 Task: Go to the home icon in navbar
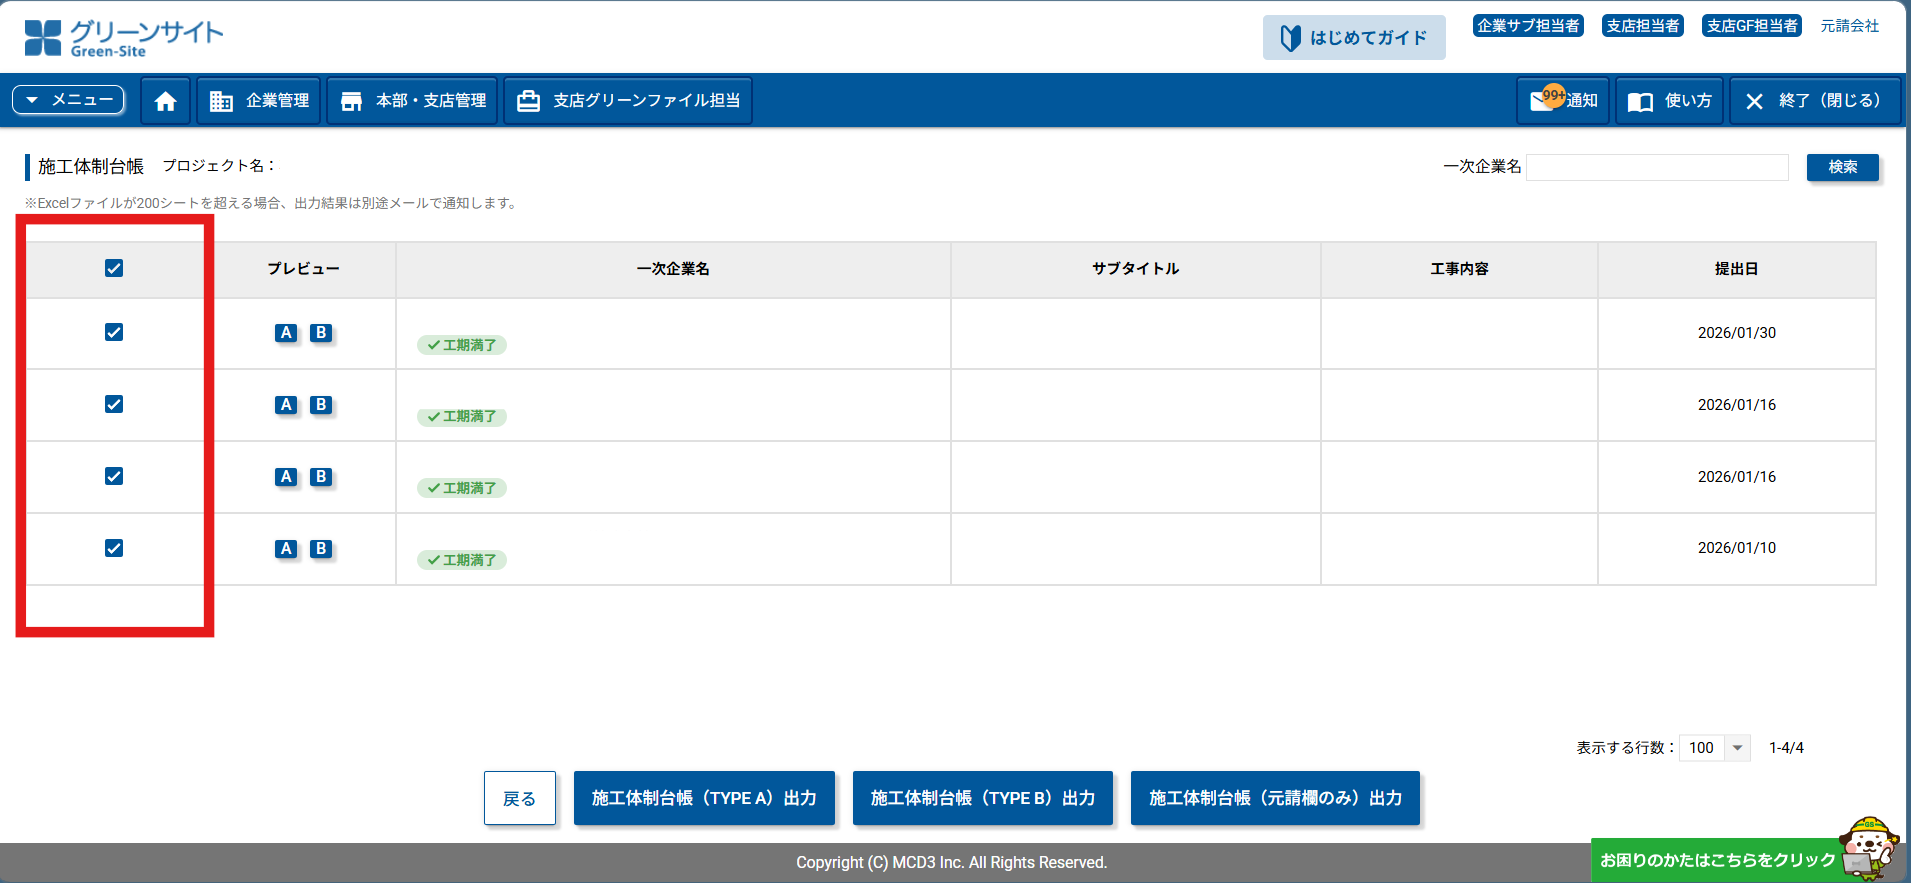tap(165, 101)
